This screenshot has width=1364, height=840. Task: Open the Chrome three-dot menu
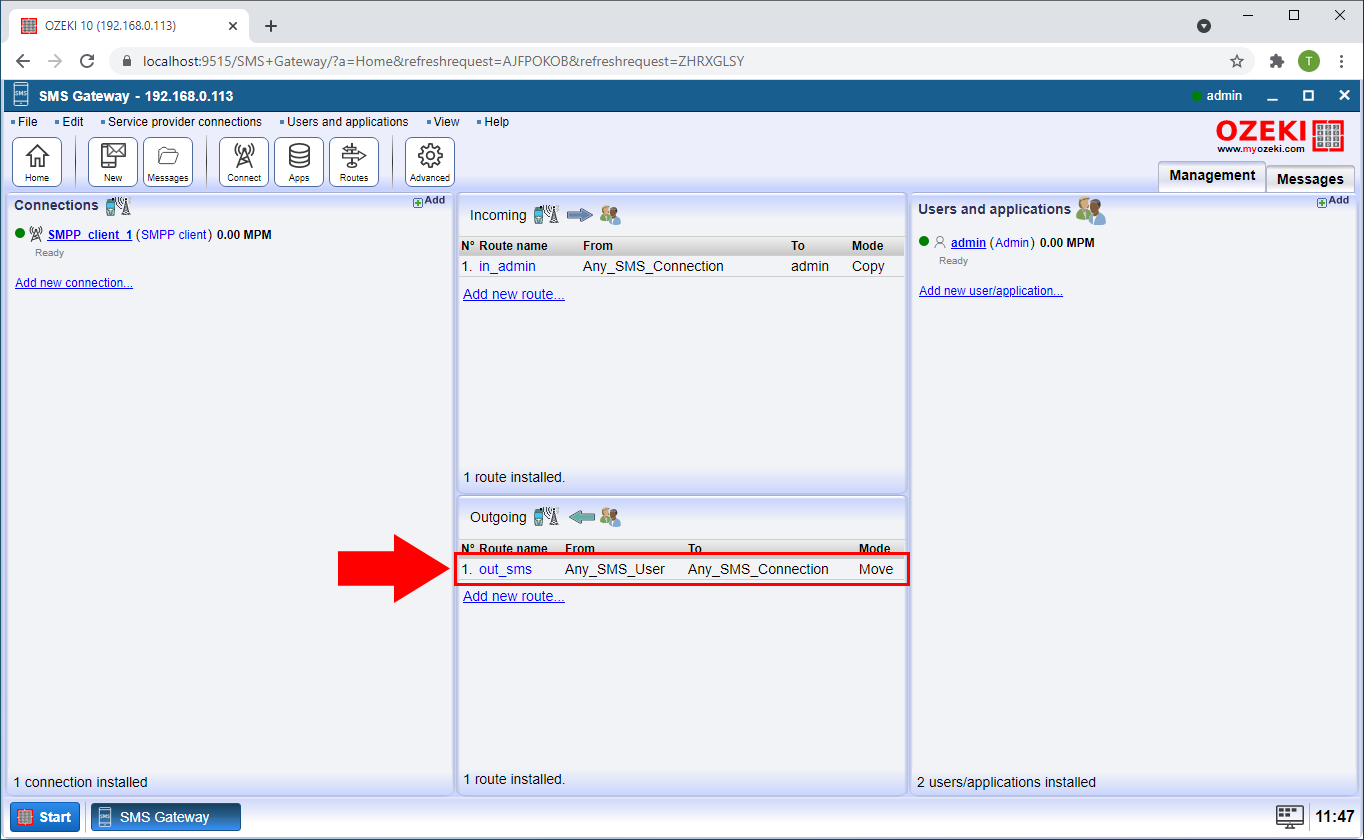click(1341, 61)
